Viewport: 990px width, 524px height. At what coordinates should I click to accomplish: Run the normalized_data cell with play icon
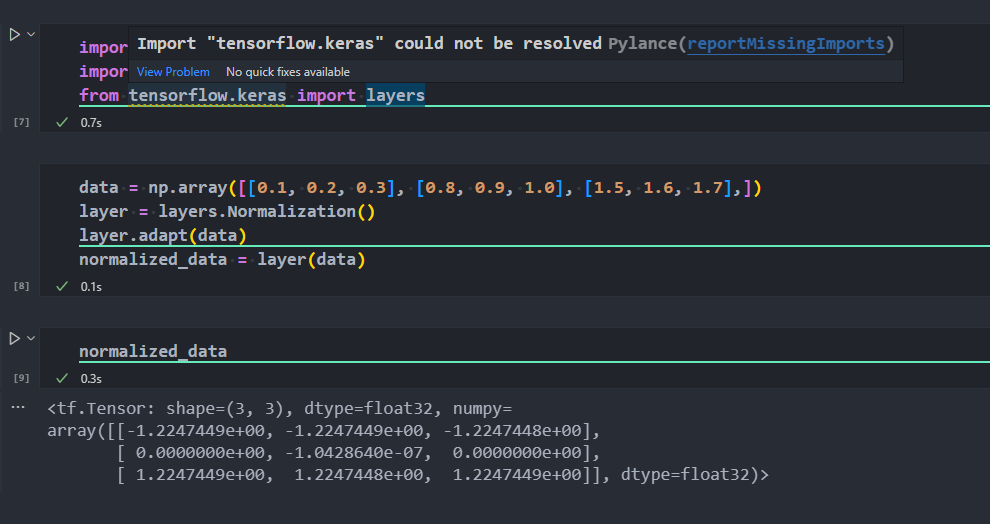tap(15, 339)
